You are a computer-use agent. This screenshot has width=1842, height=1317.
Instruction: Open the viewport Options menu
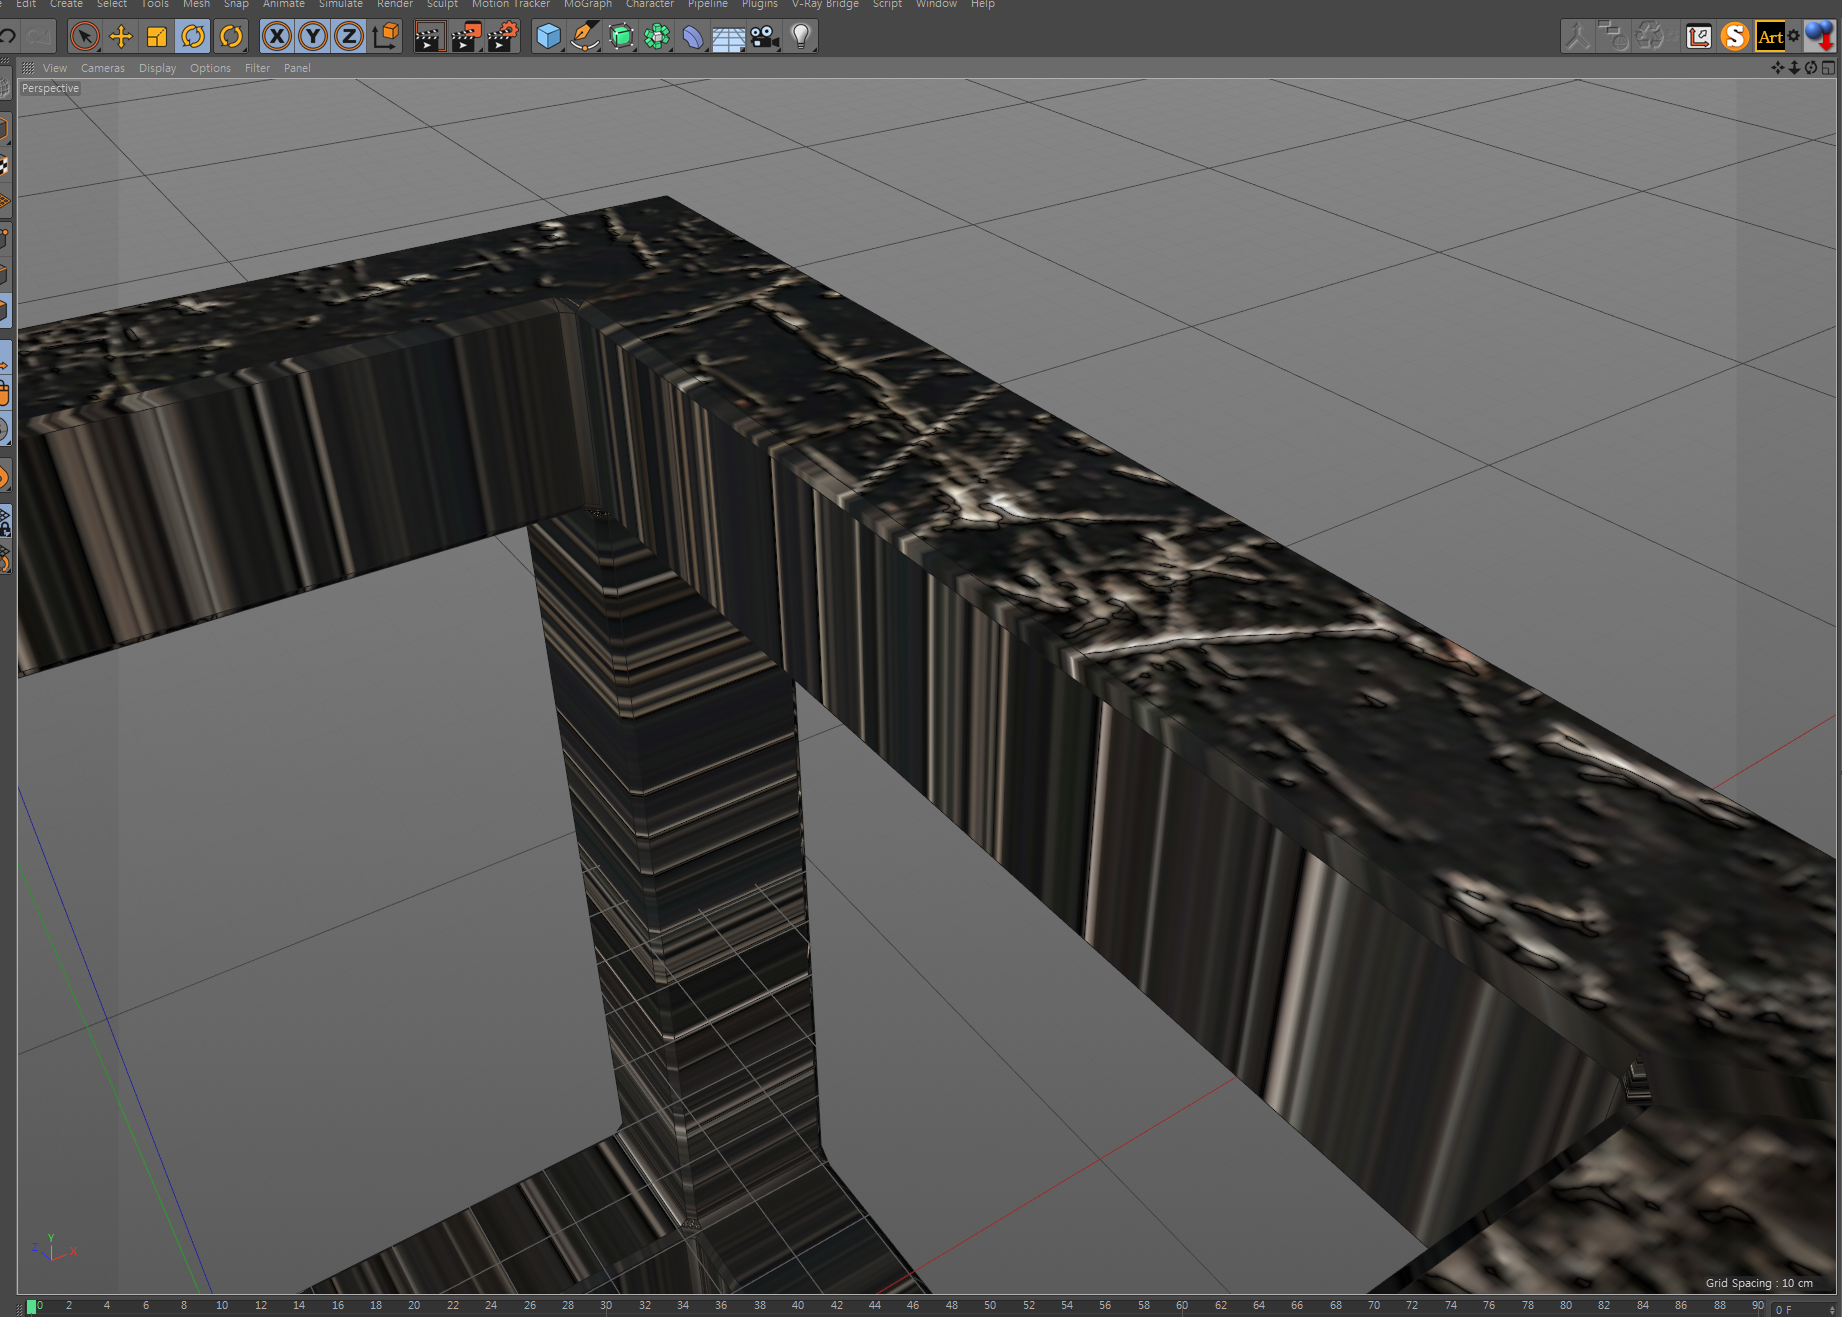[x=210, y=68]
